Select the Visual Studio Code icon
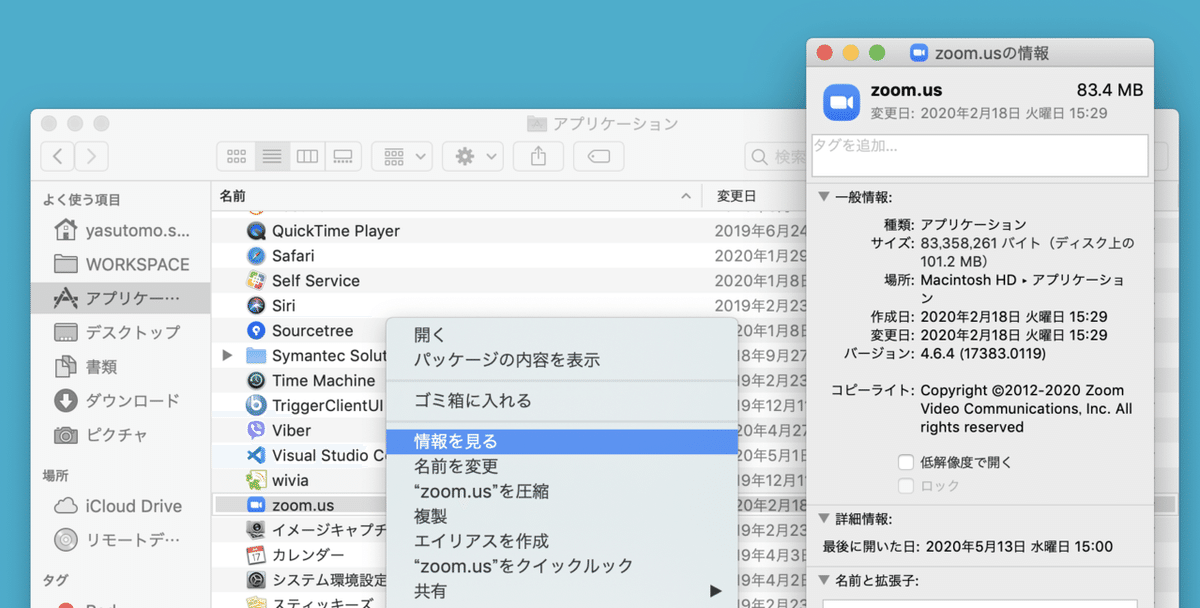Image resolution: width=1200 pixels, height=608 pixels. click(x=256, y=455)
